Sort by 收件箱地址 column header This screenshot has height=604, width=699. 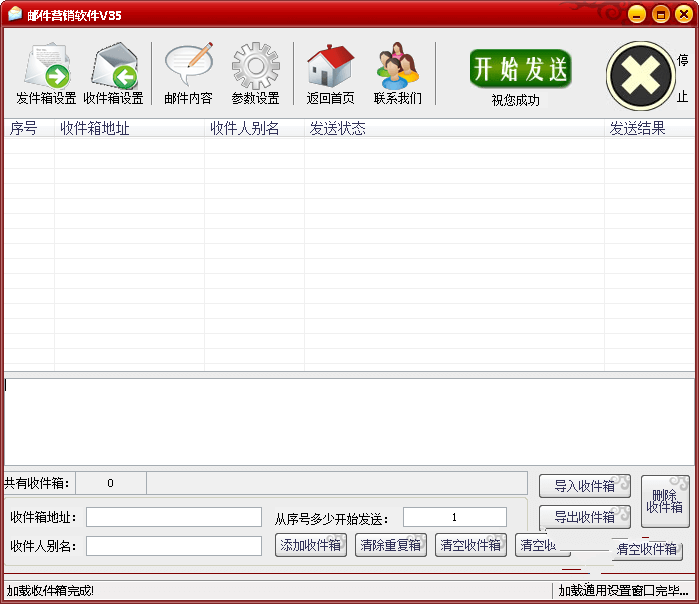[x=129, y=128]
